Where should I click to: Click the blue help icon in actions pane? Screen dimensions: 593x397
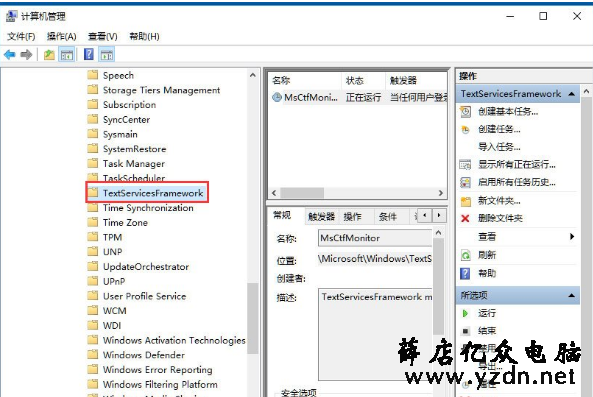[x=465, y=273]
